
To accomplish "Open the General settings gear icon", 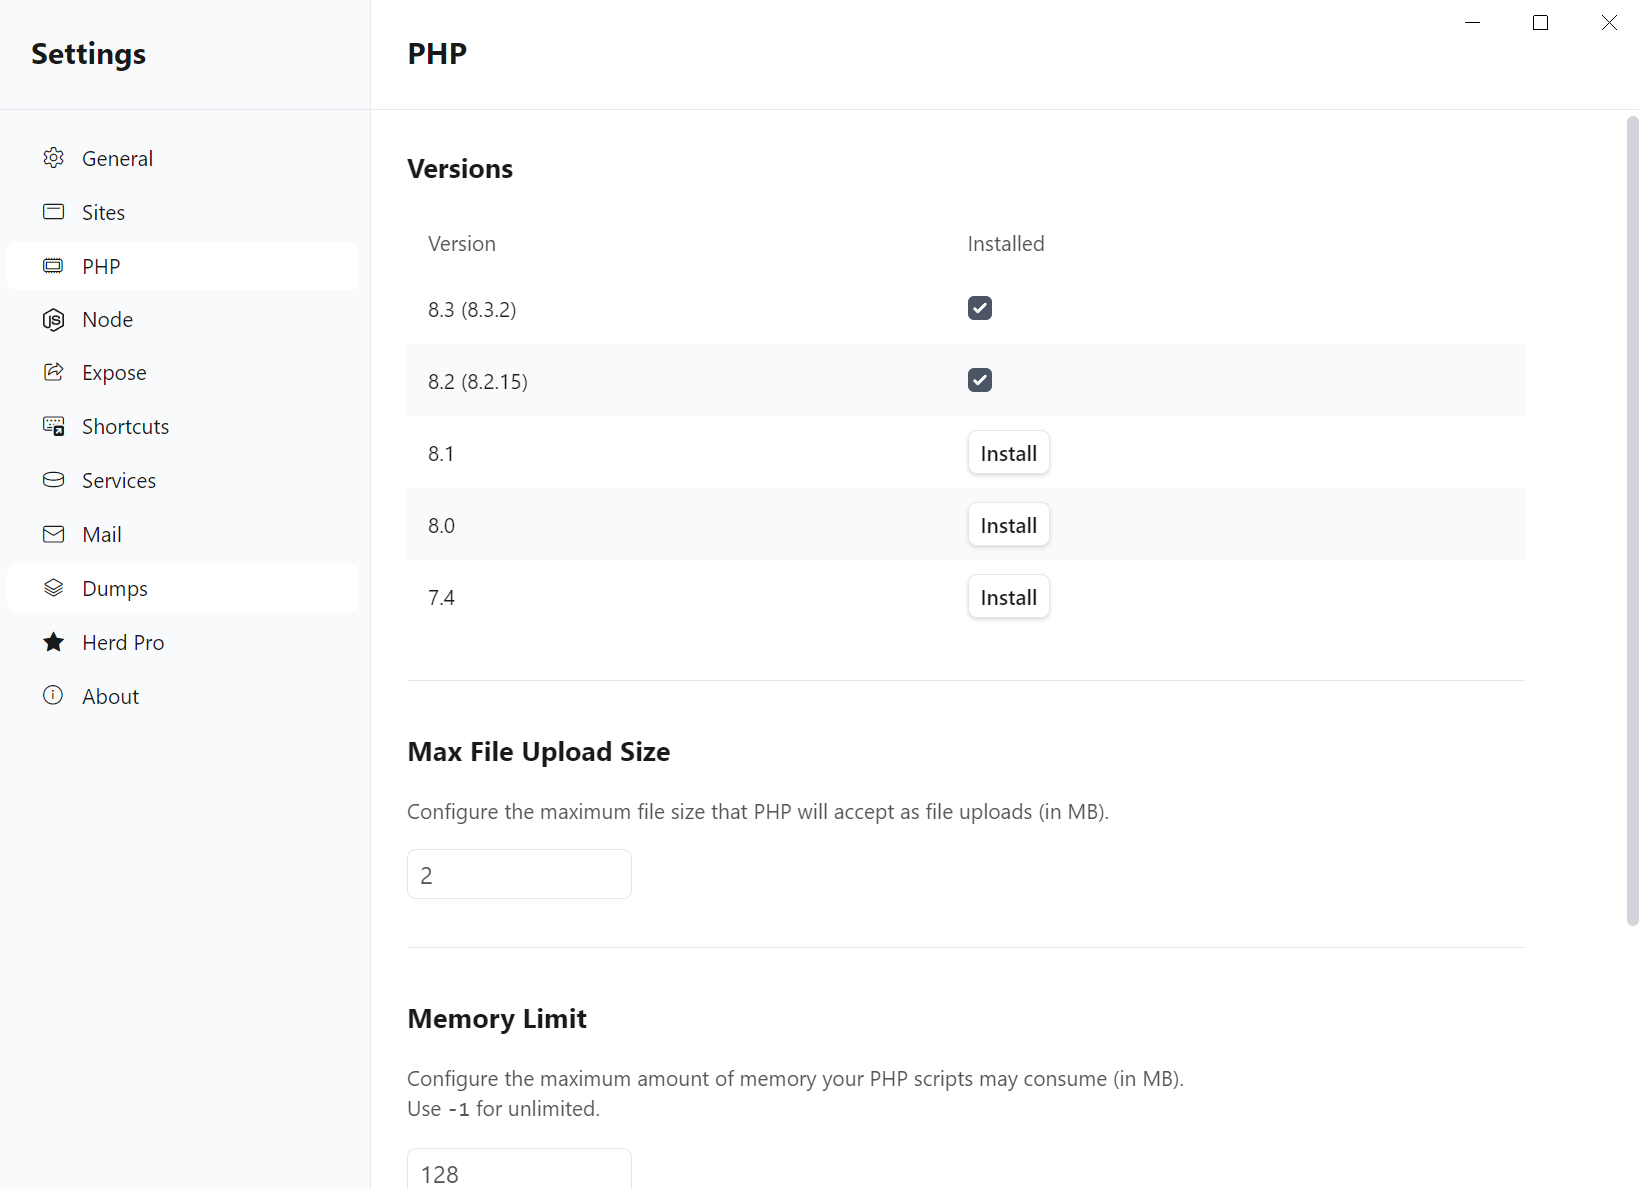I will click(53, 157).
